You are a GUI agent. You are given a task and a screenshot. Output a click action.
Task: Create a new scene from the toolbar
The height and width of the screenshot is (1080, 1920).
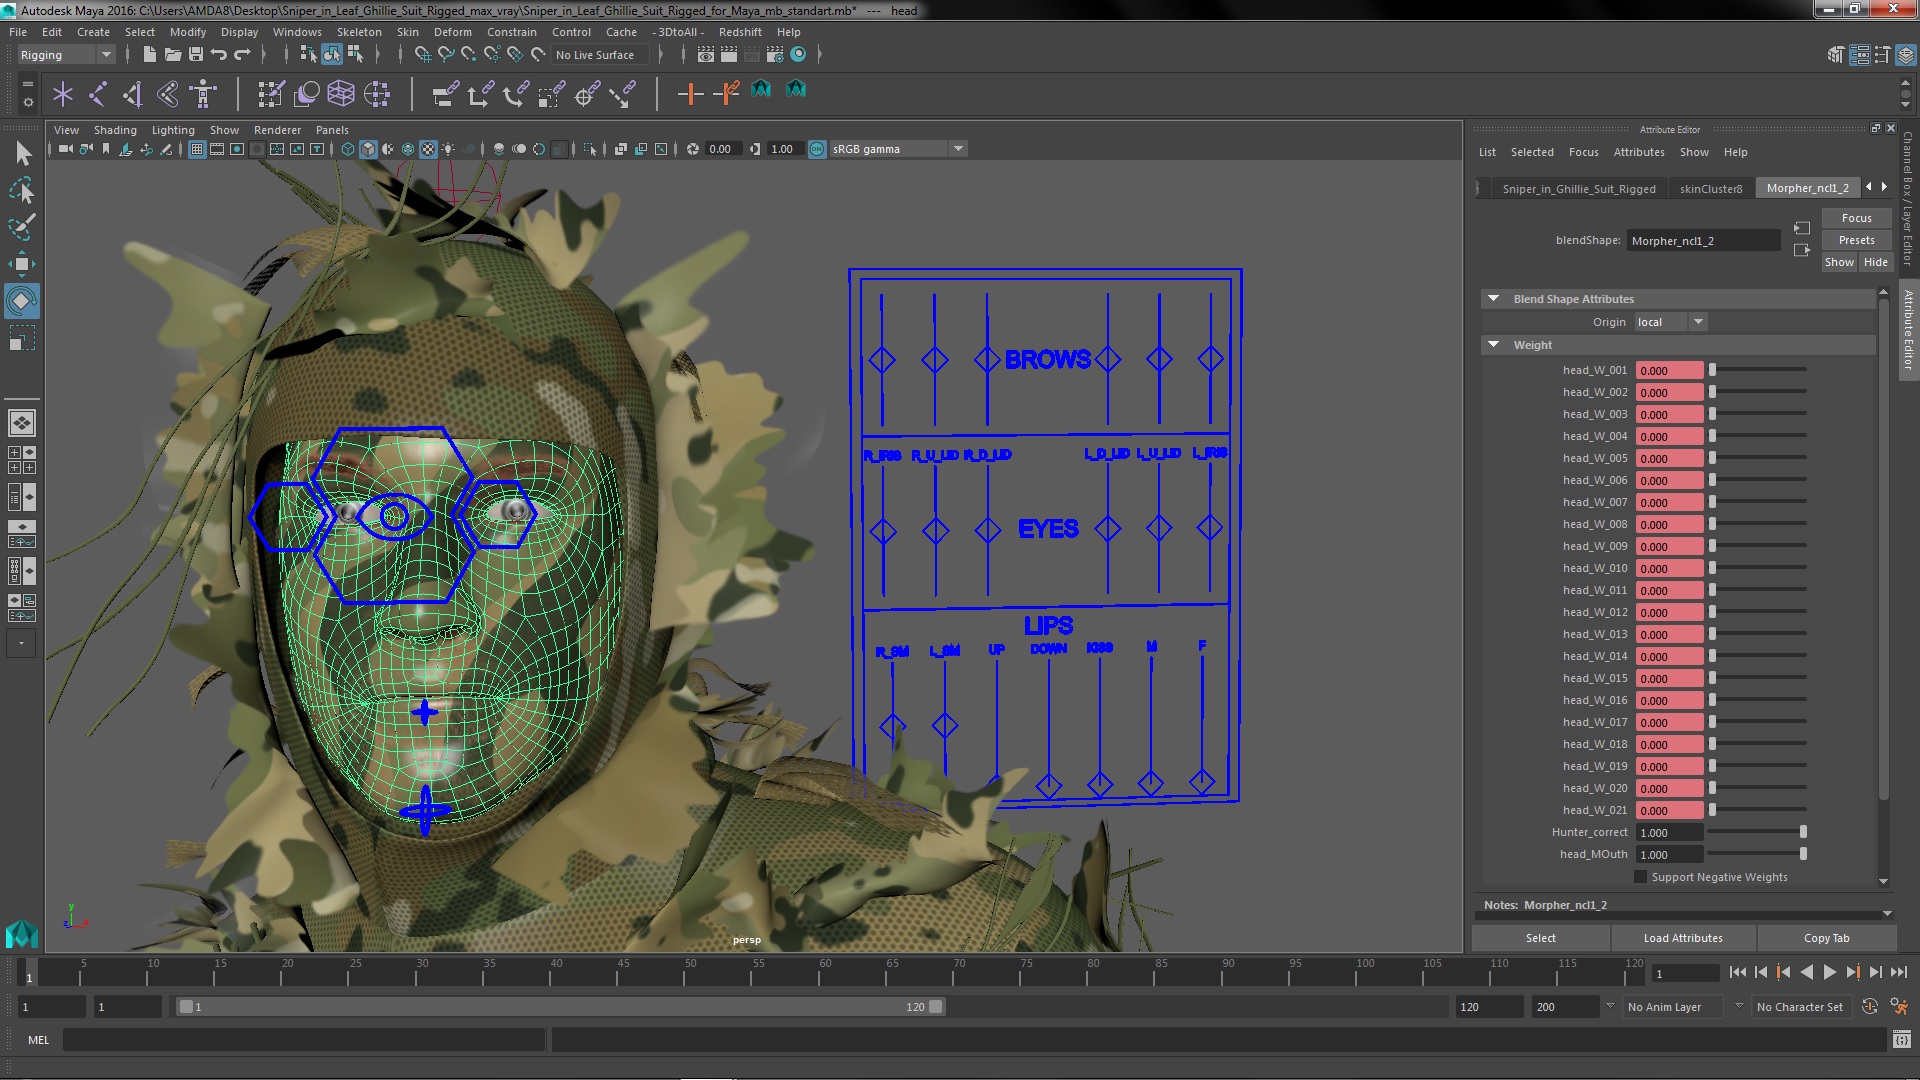150,54
